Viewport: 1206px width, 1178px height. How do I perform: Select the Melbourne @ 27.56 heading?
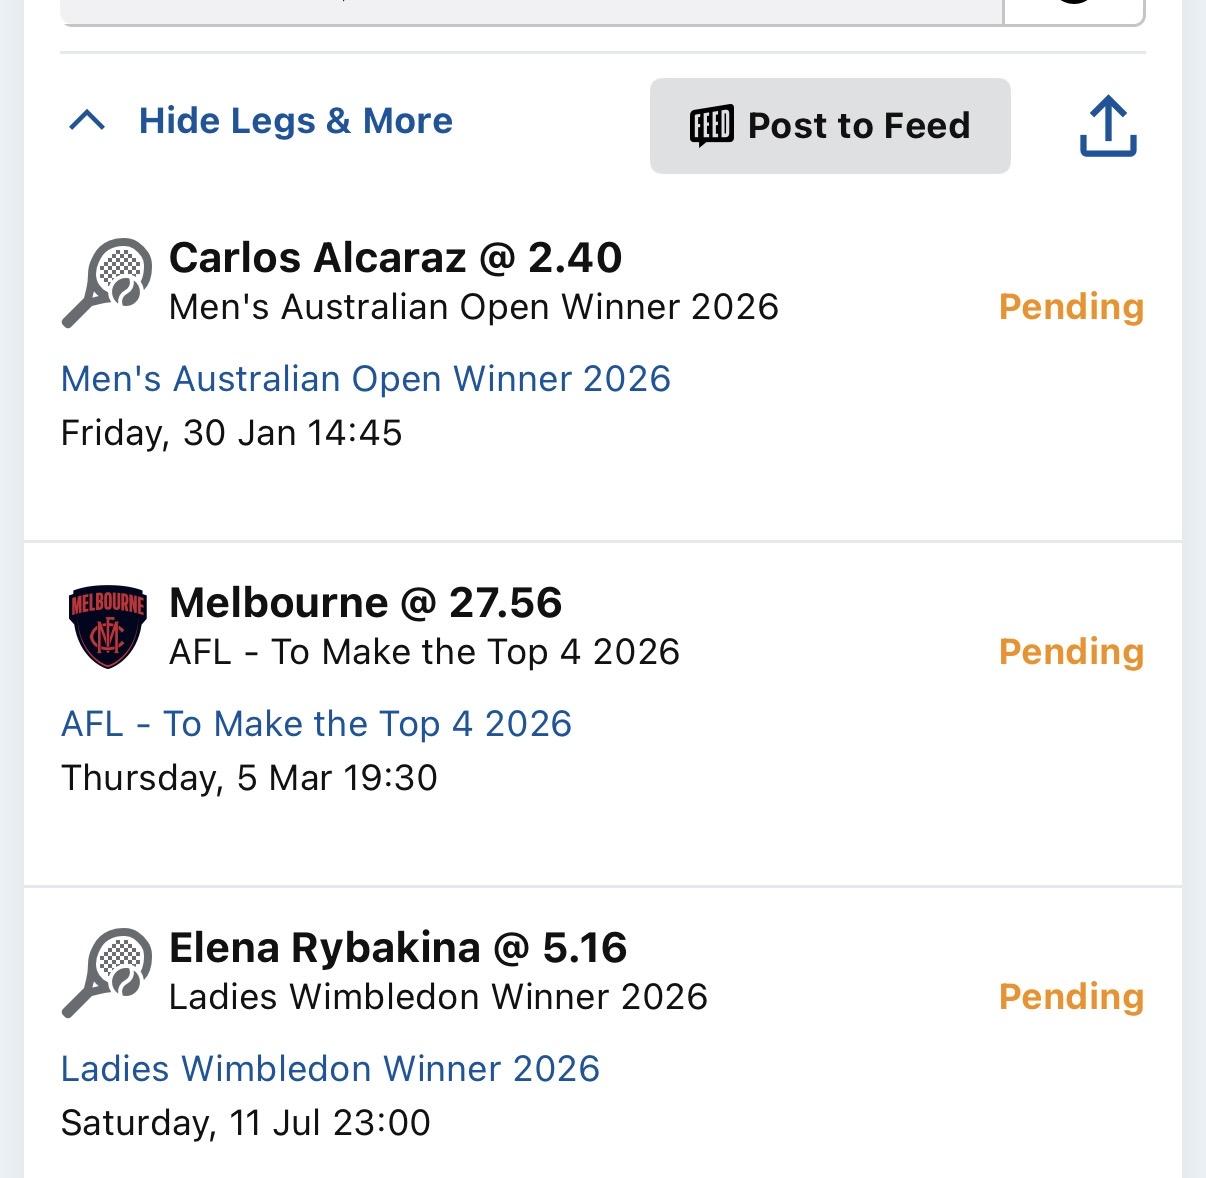(365, 603)
